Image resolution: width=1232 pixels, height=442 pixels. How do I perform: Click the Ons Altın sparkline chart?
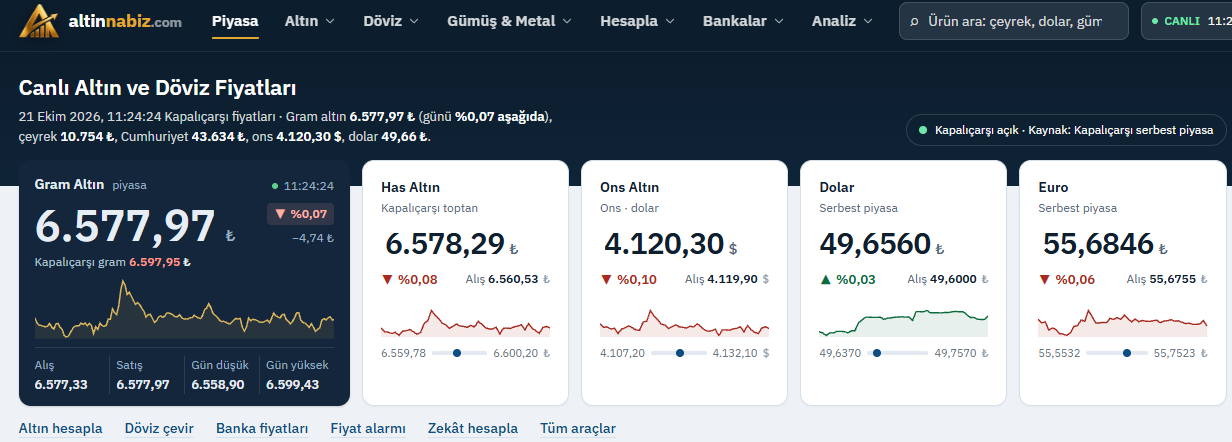pyautogui.click(x=684, y=323)
